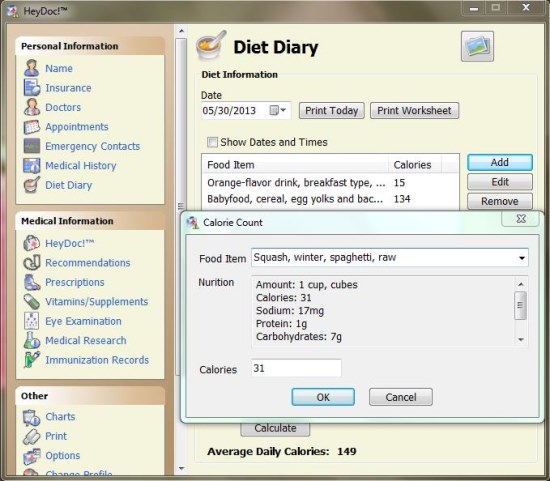Click the Calories input field showing 31
Viewport: 550px width, 481px height.
click(x=296, y=368)
